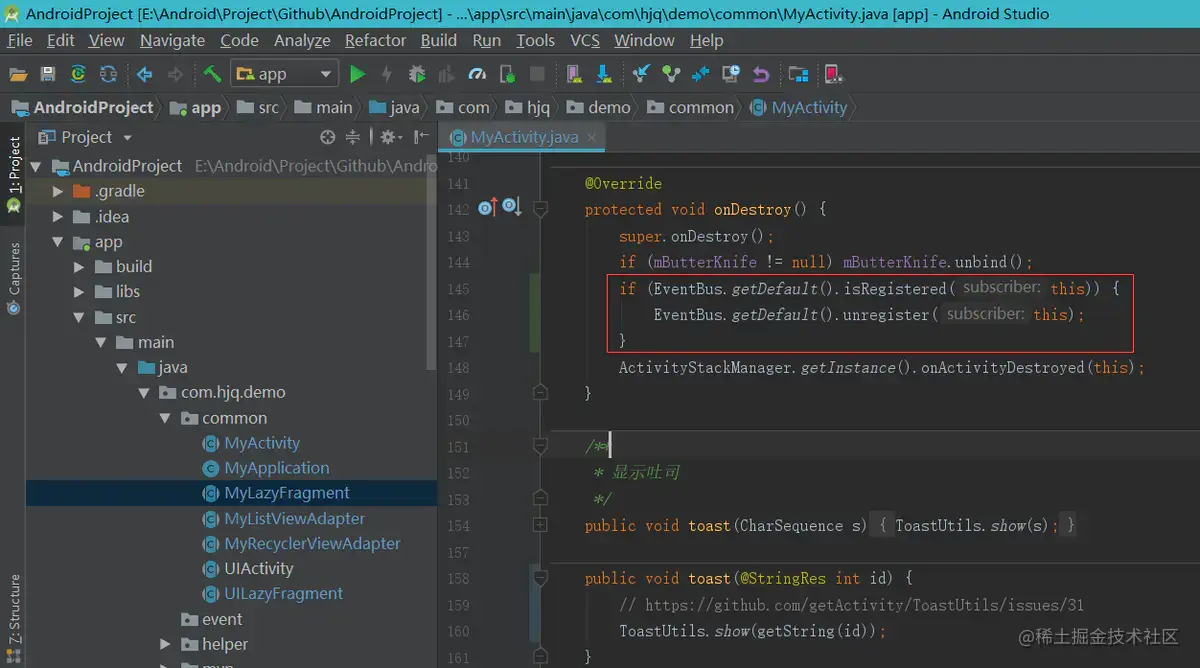This screenshot has height=668, width=1200.
Task: Open the VCS menu
Action: [585, 40]
